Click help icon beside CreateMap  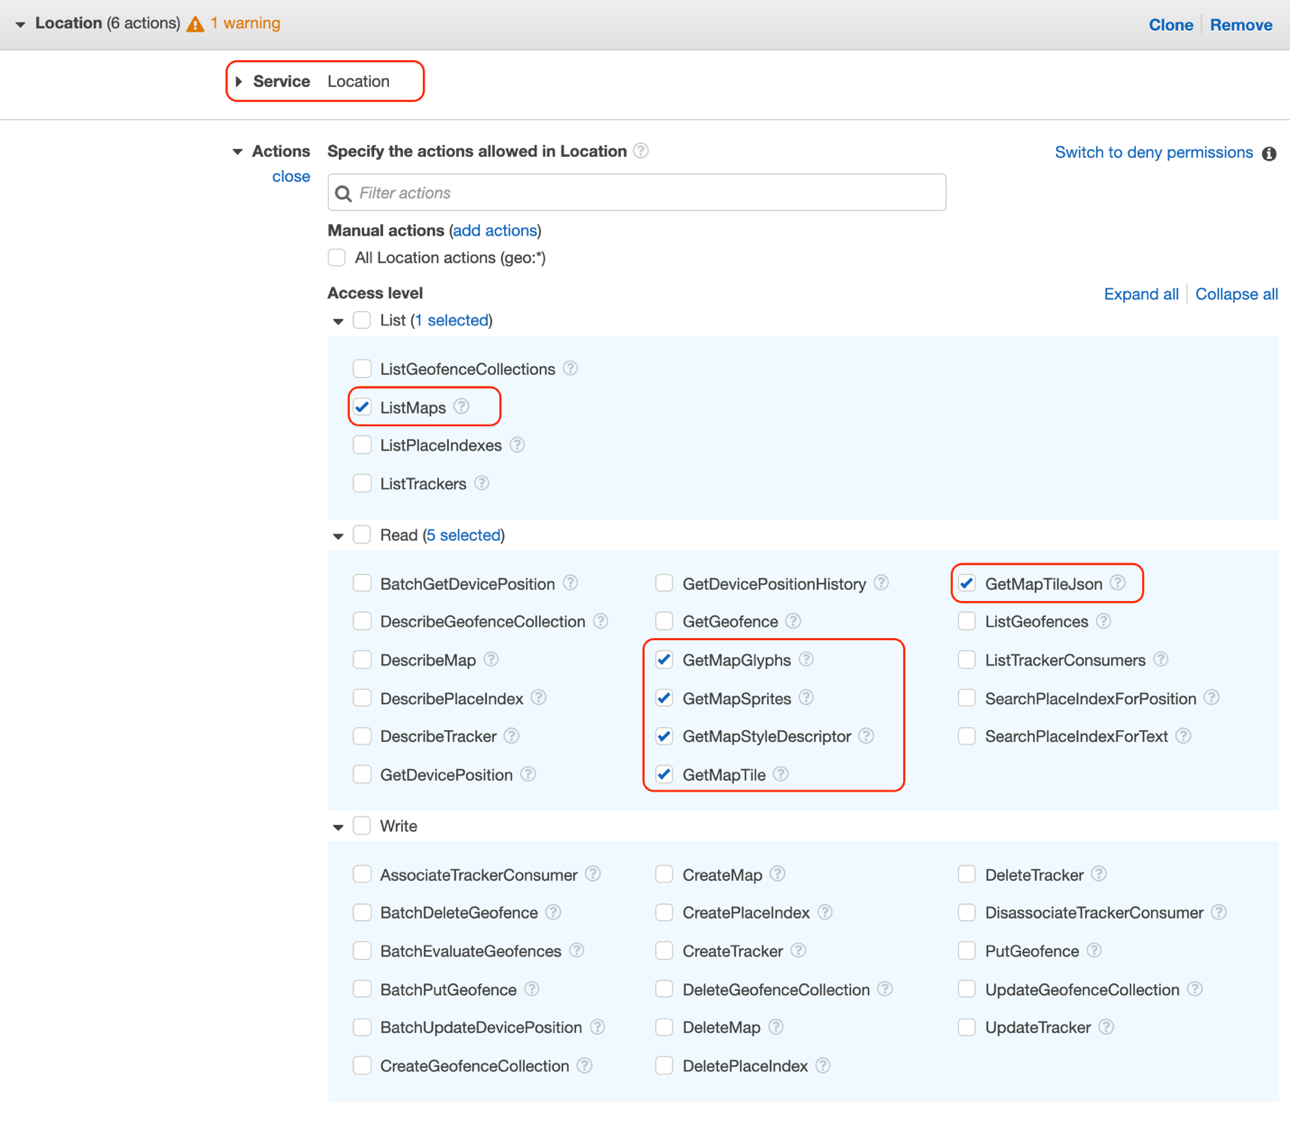(x=778, y=874)
